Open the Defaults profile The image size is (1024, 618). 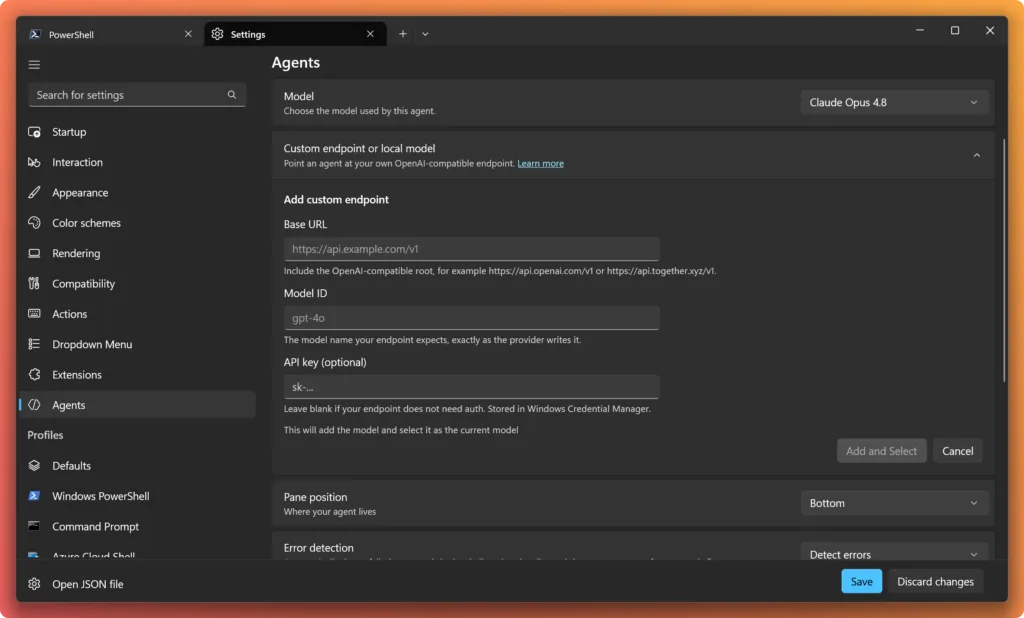(x=137, y=466)
